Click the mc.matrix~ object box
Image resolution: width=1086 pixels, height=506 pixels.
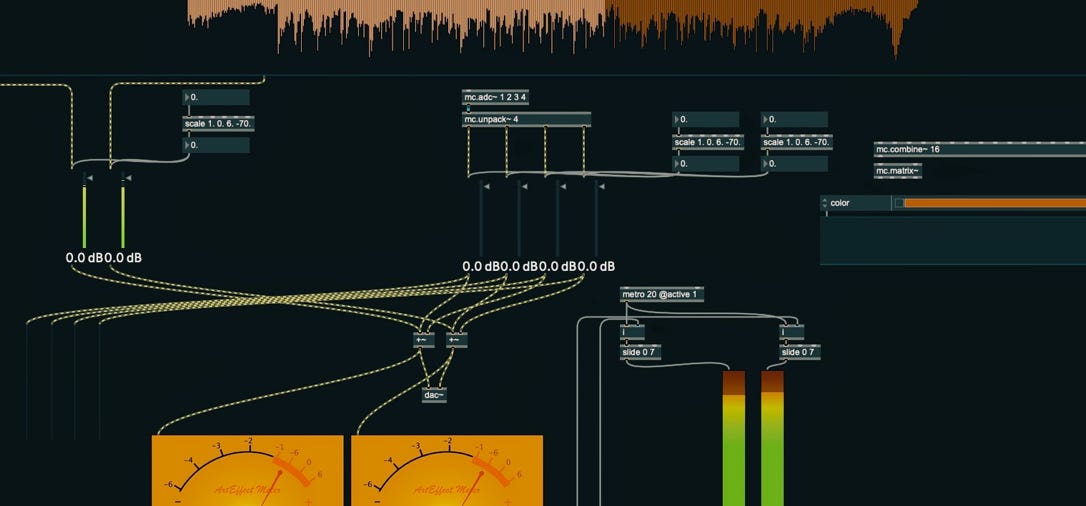(897, 172)
